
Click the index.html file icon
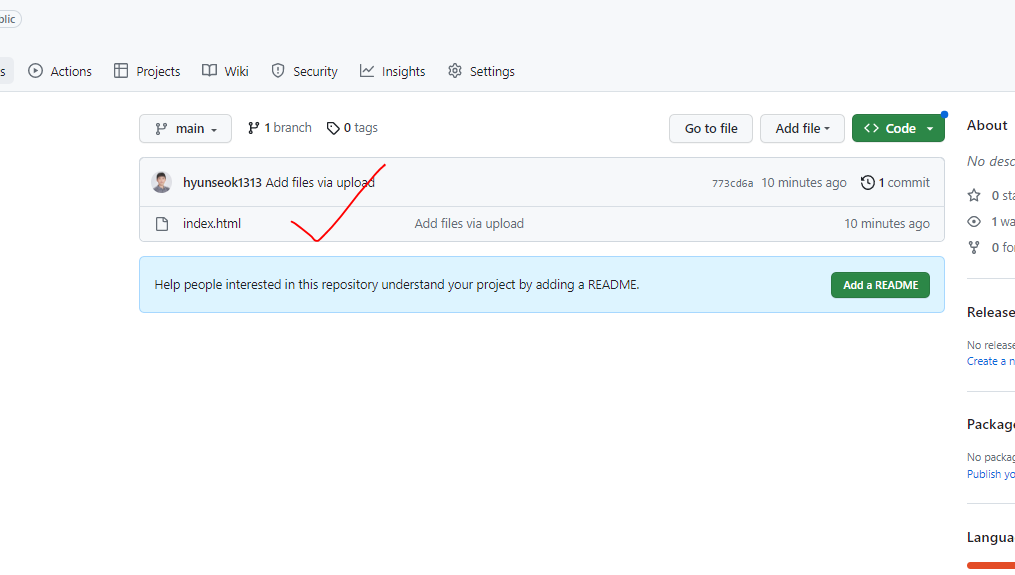[x=162, y=224]
